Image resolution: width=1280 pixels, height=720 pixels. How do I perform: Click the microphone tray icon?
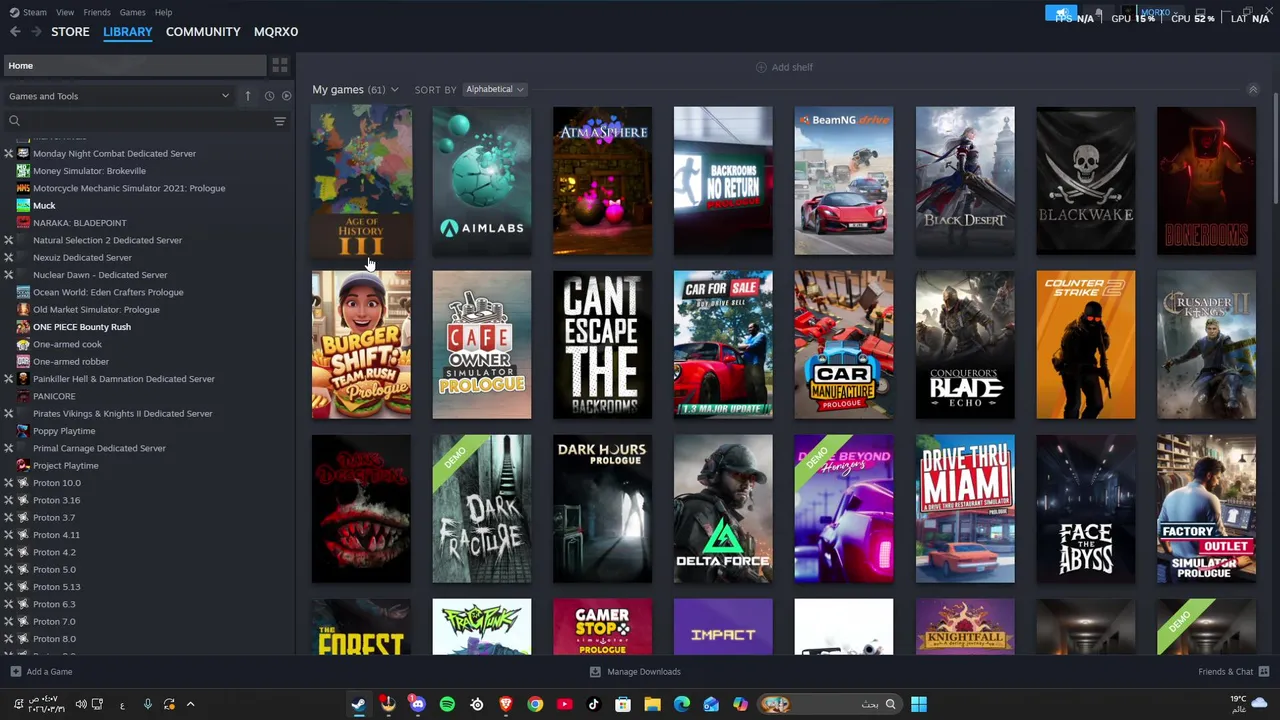(x=147, y=704)
